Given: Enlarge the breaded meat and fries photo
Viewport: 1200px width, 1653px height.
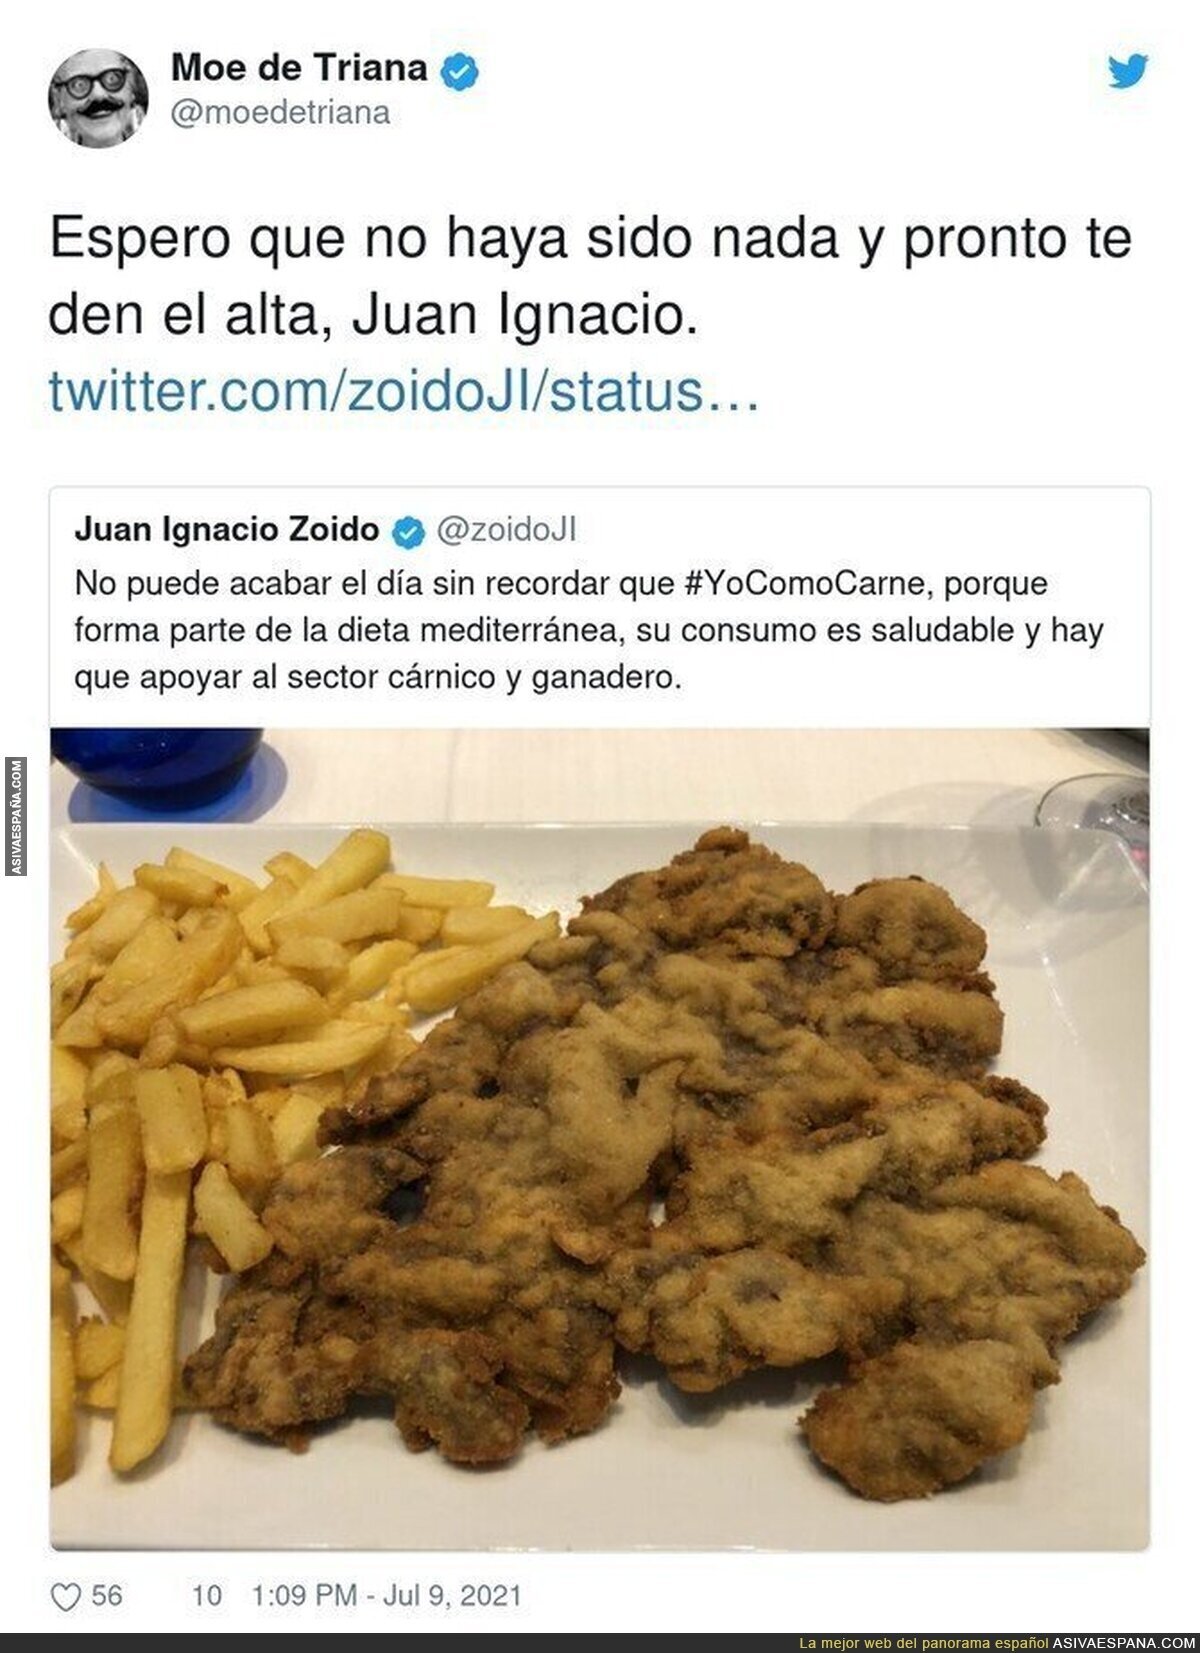Looking at the screenshot, I should tap(600, 1139).
